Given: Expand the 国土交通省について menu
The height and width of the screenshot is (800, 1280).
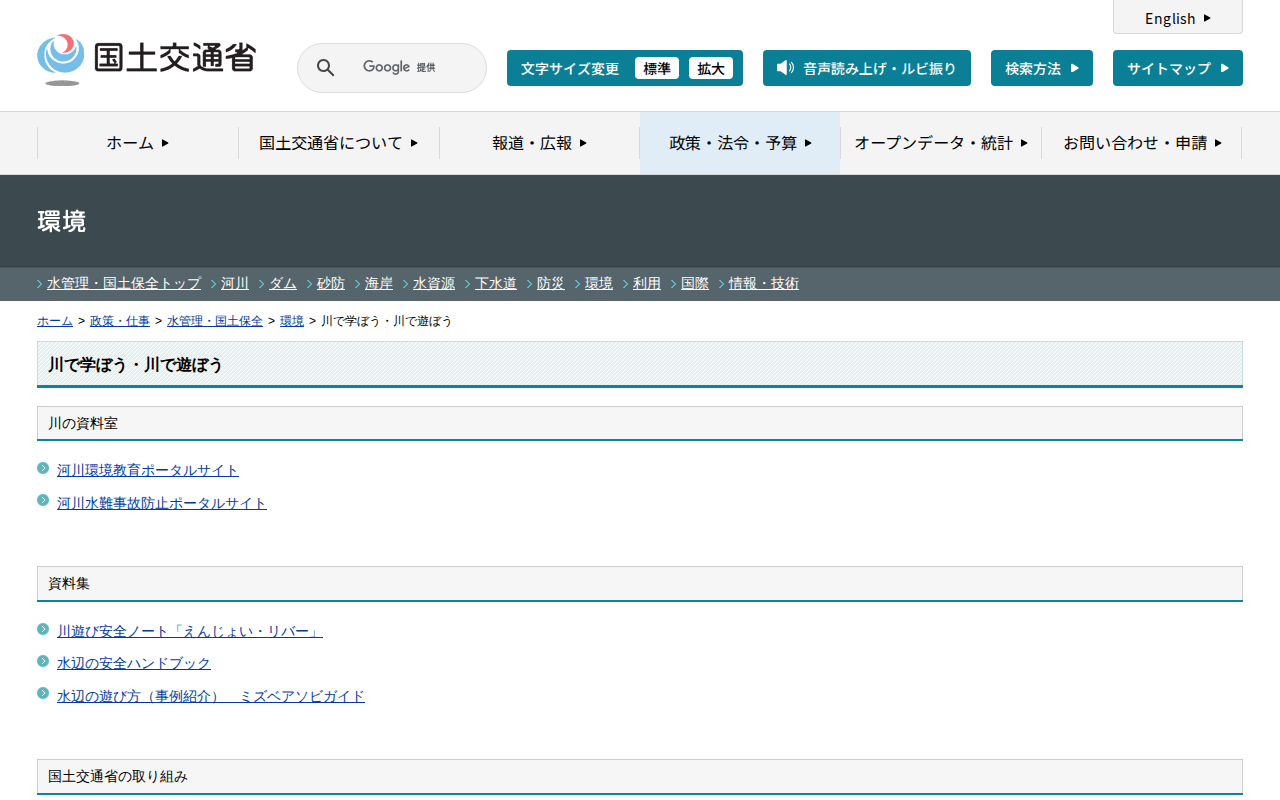Looking at the screenshot, I should pos(338,143).
